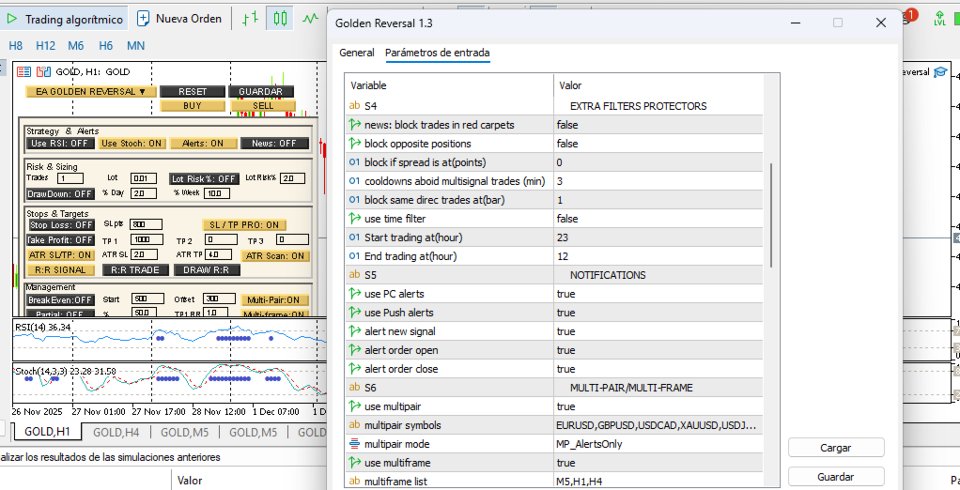Click the 01 icon beside Start trading at(hour)
960x490 pixels.
tap(354, 238)
